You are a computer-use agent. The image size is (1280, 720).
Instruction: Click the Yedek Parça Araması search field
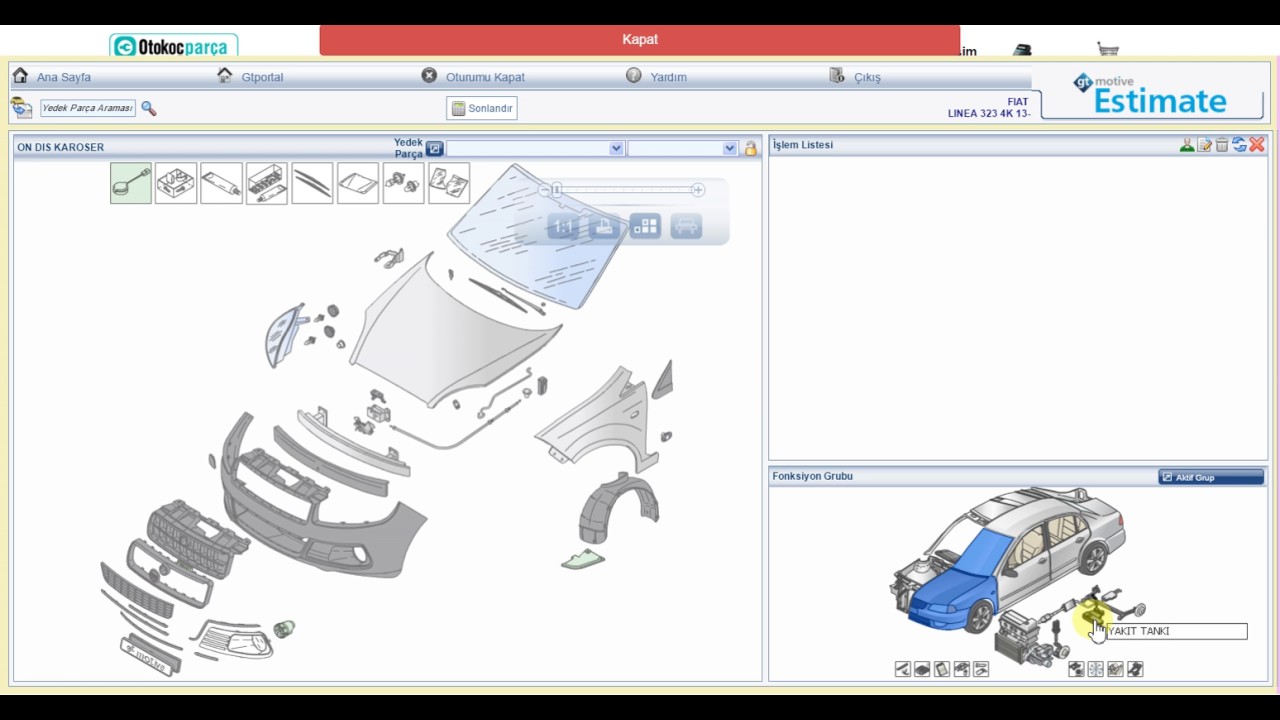[88, 108]
